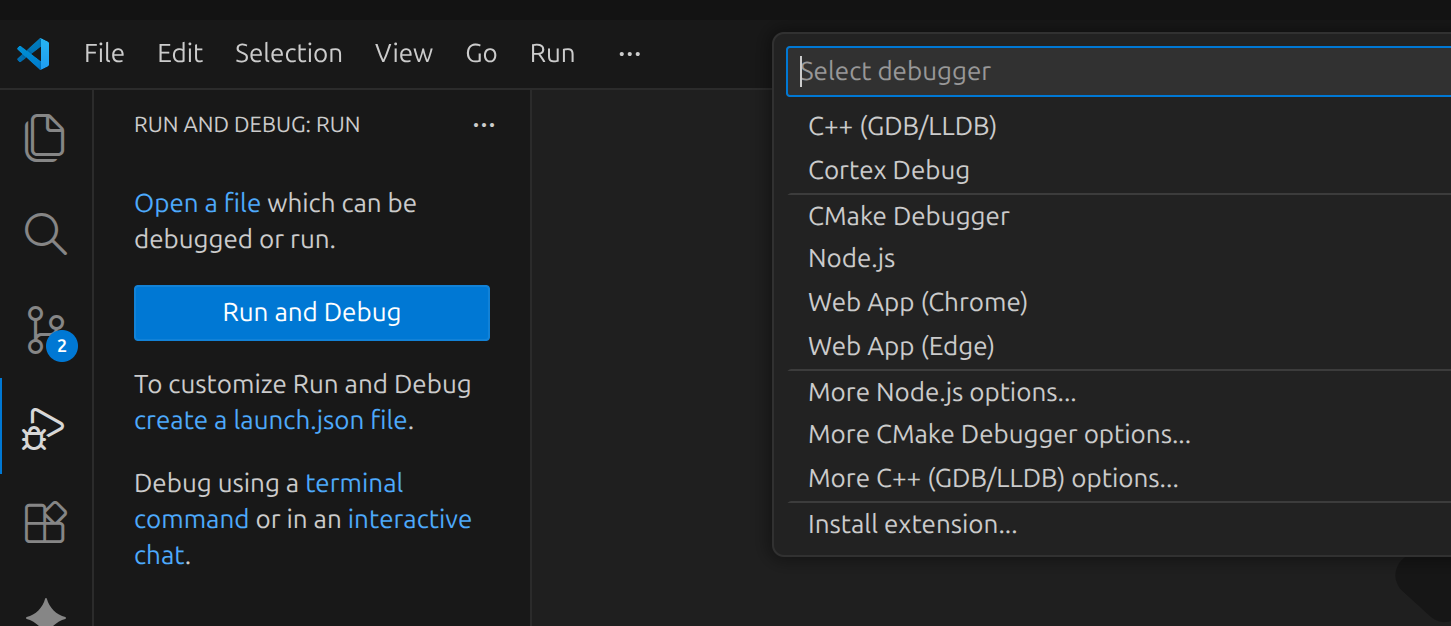Focus the Select debugger input field
This screenshot has height=626, width=1451.
[x=1118, y=71]
